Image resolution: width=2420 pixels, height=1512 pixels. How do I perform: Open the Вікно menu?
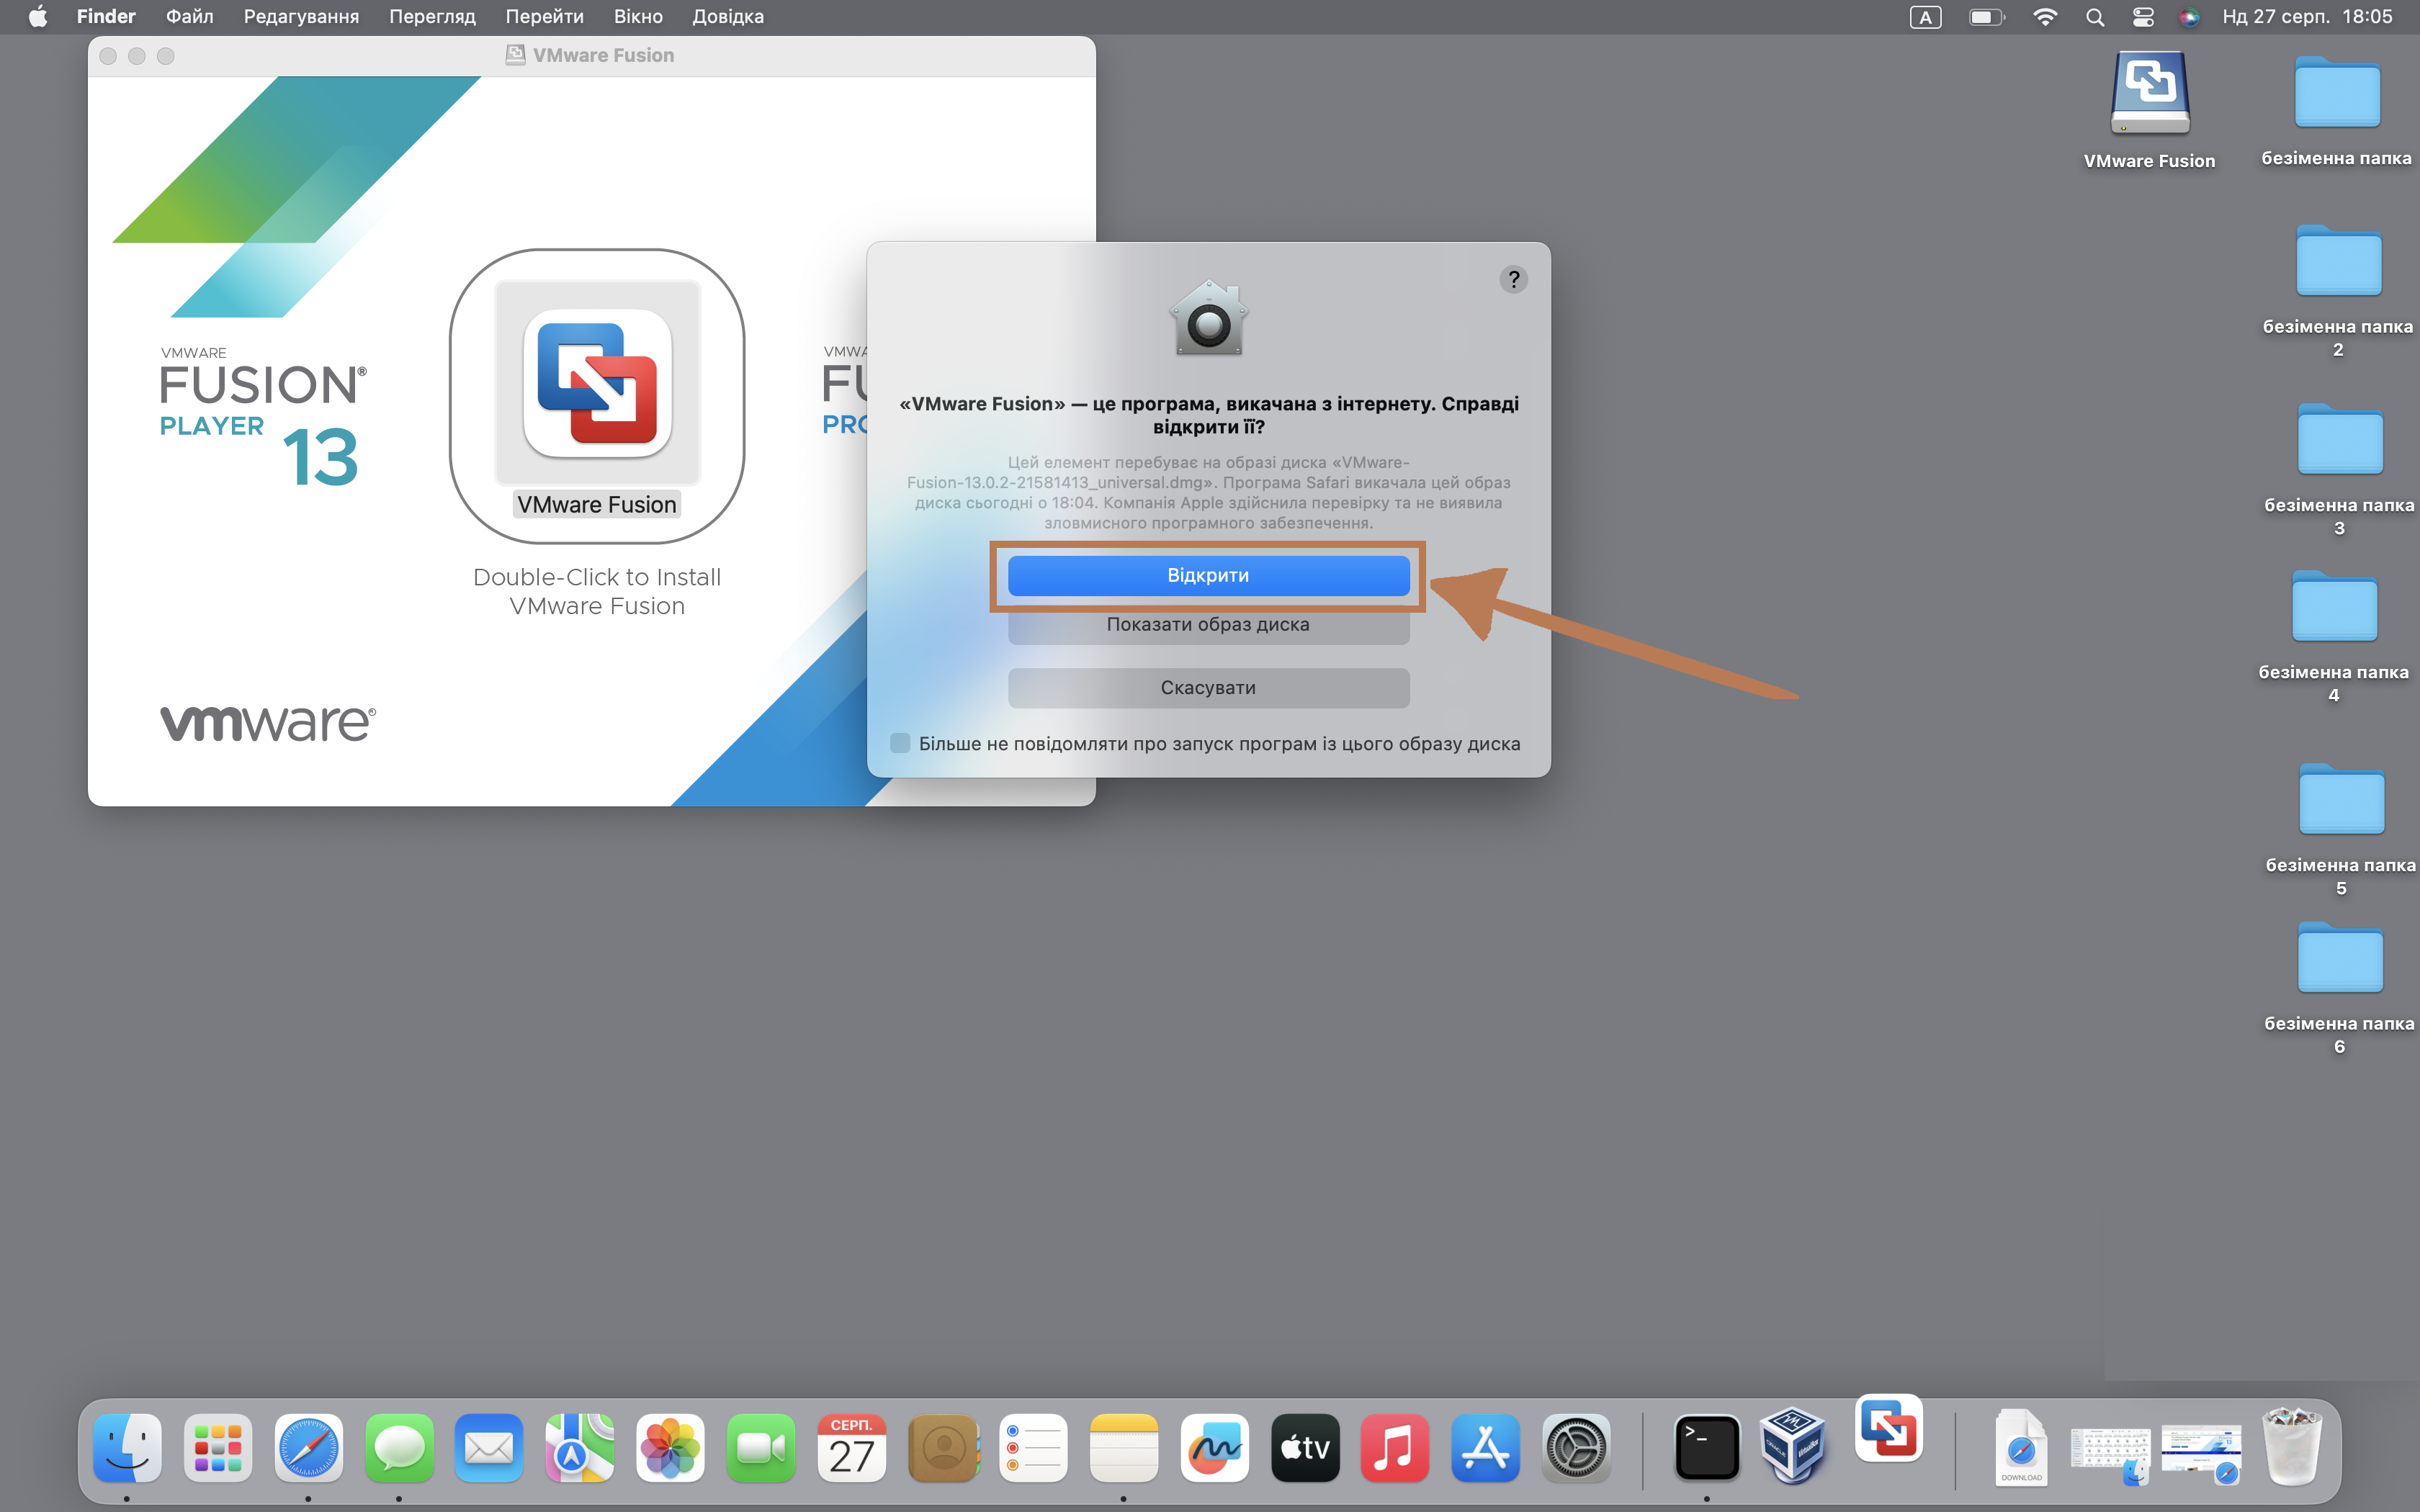tap(638, 17)
